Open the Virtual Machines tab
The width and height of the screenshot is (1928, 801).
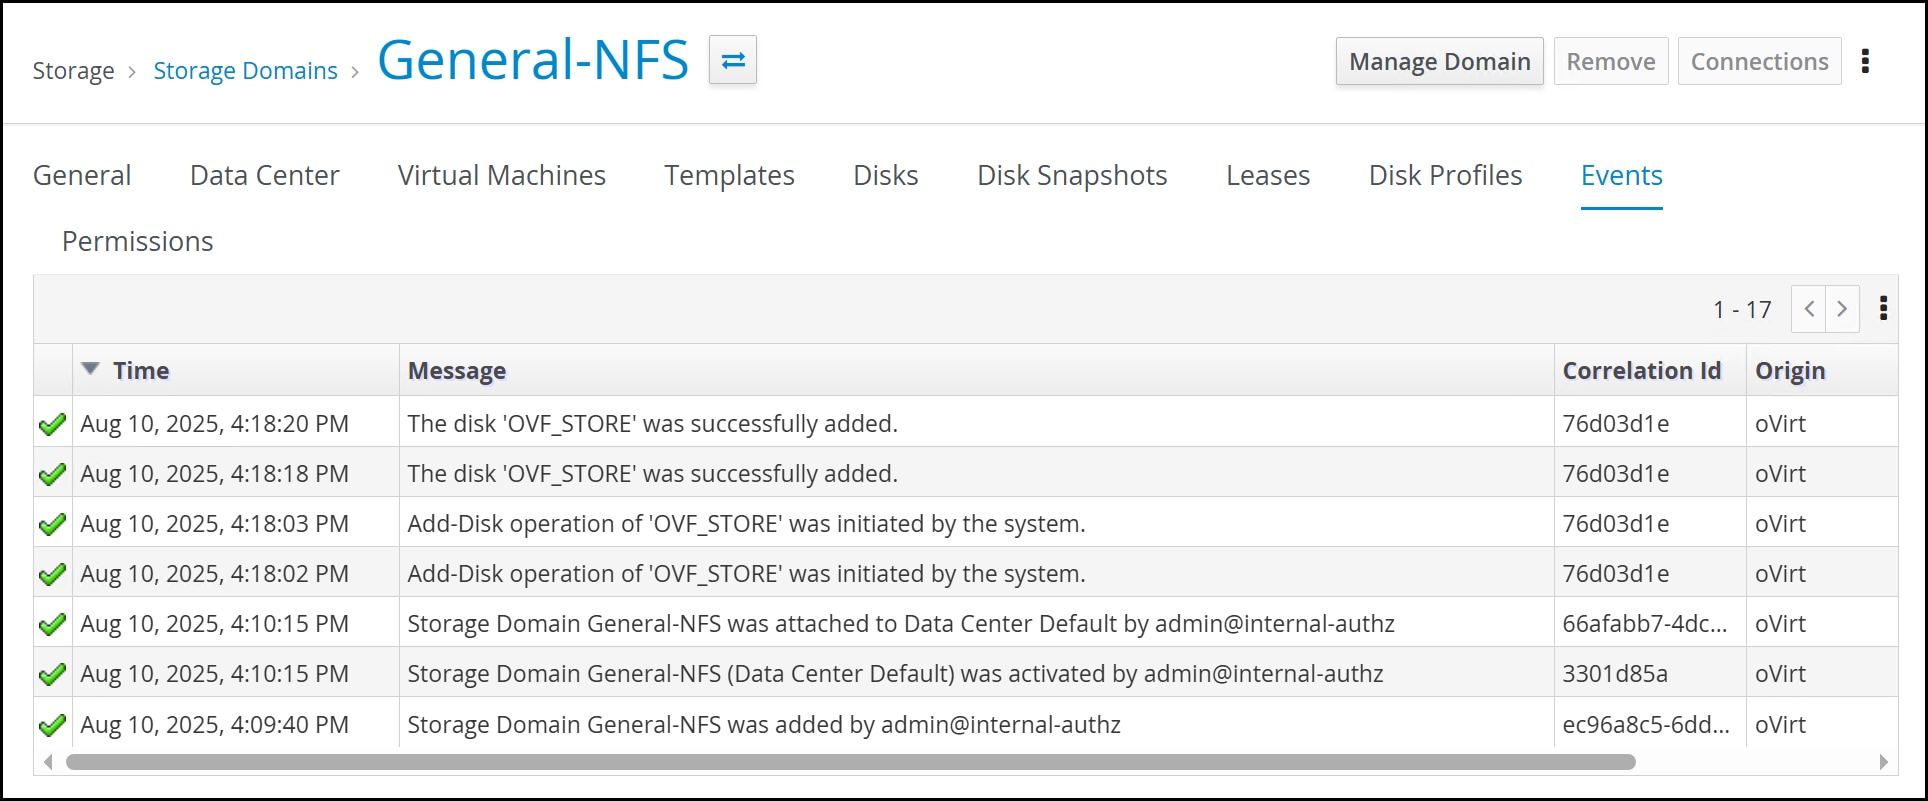pyautogui.click(x=502, y=176)
